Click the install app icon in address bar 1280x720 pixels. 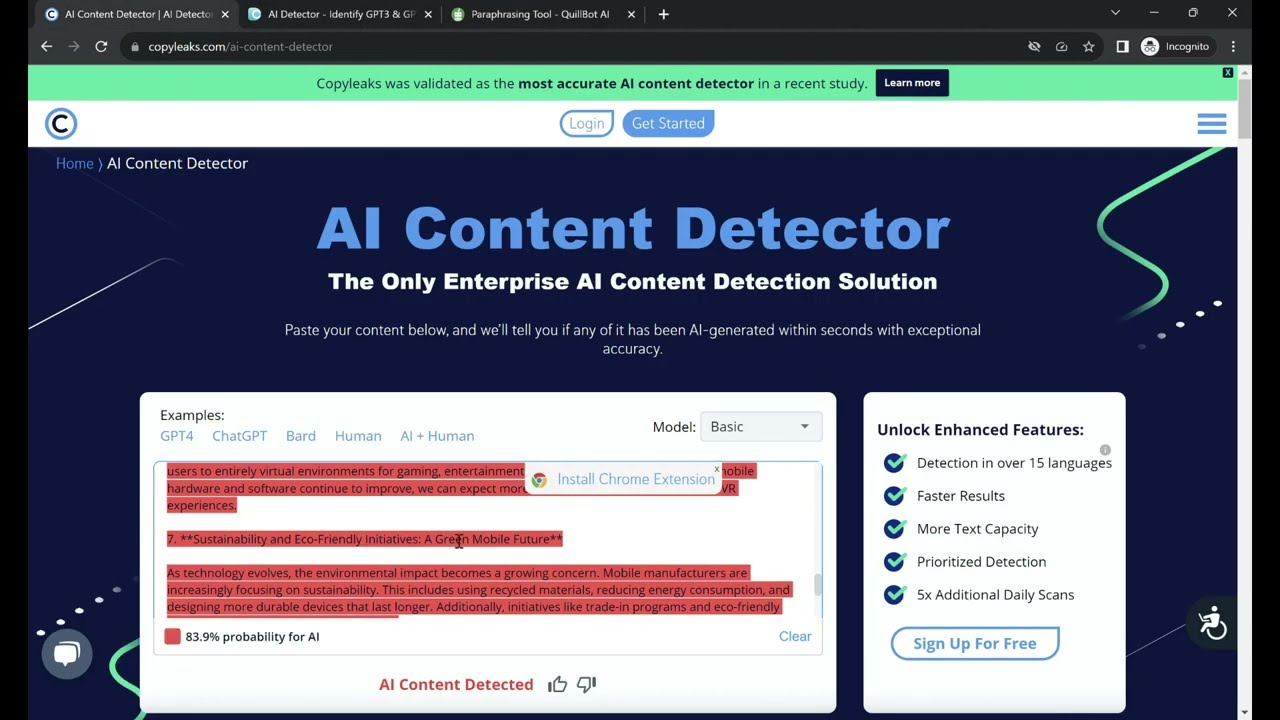click(x=1061, y=46)
